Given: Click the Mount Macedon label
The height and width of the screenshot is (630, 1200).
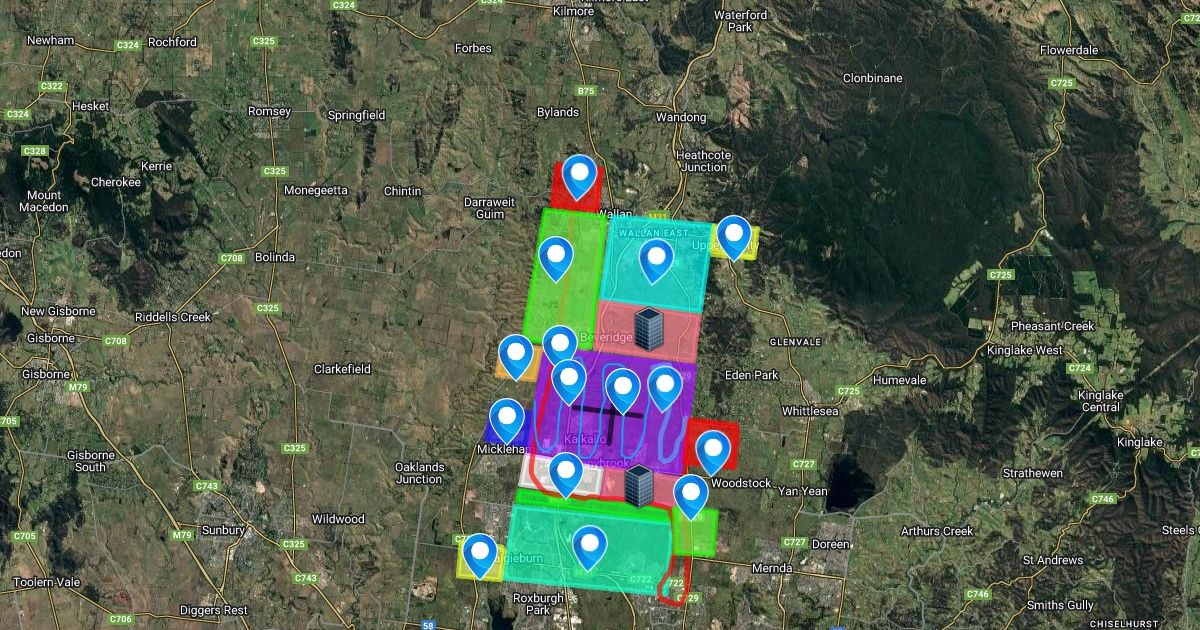Looking at the screenshot, I should 44,201.
